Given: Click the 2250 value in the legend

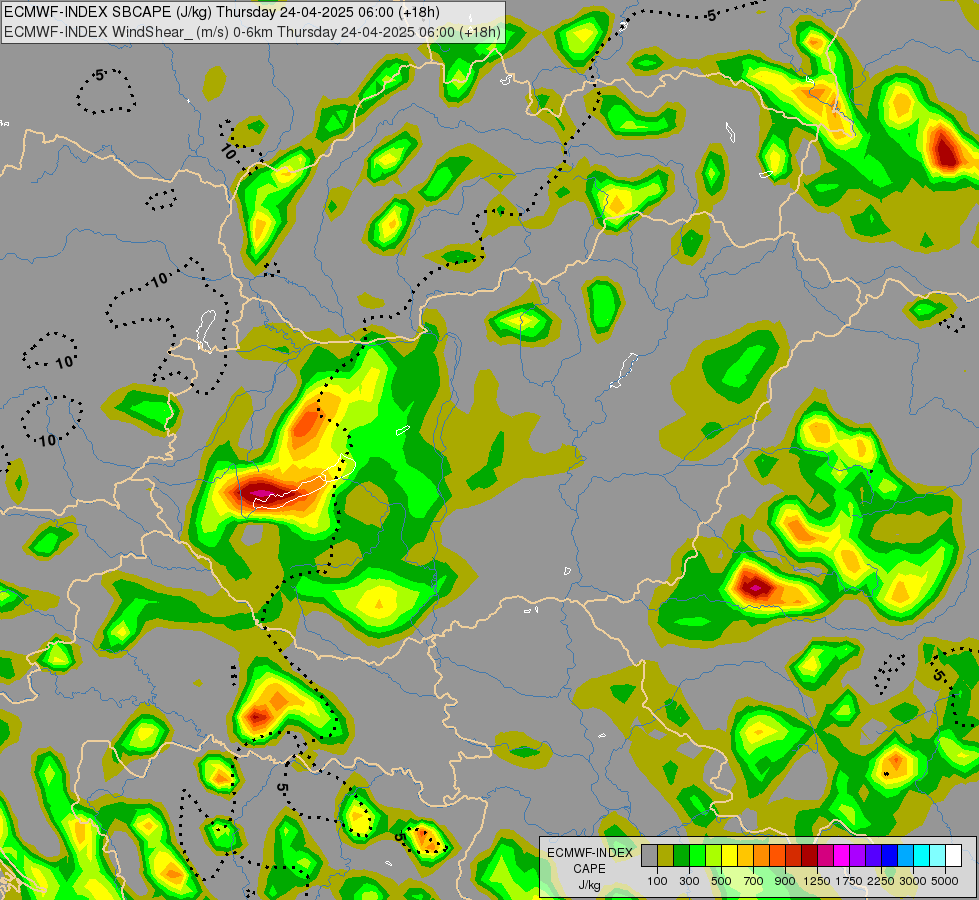Looking at the screenshot, I should pyautogui.click(x=881, y=881).
